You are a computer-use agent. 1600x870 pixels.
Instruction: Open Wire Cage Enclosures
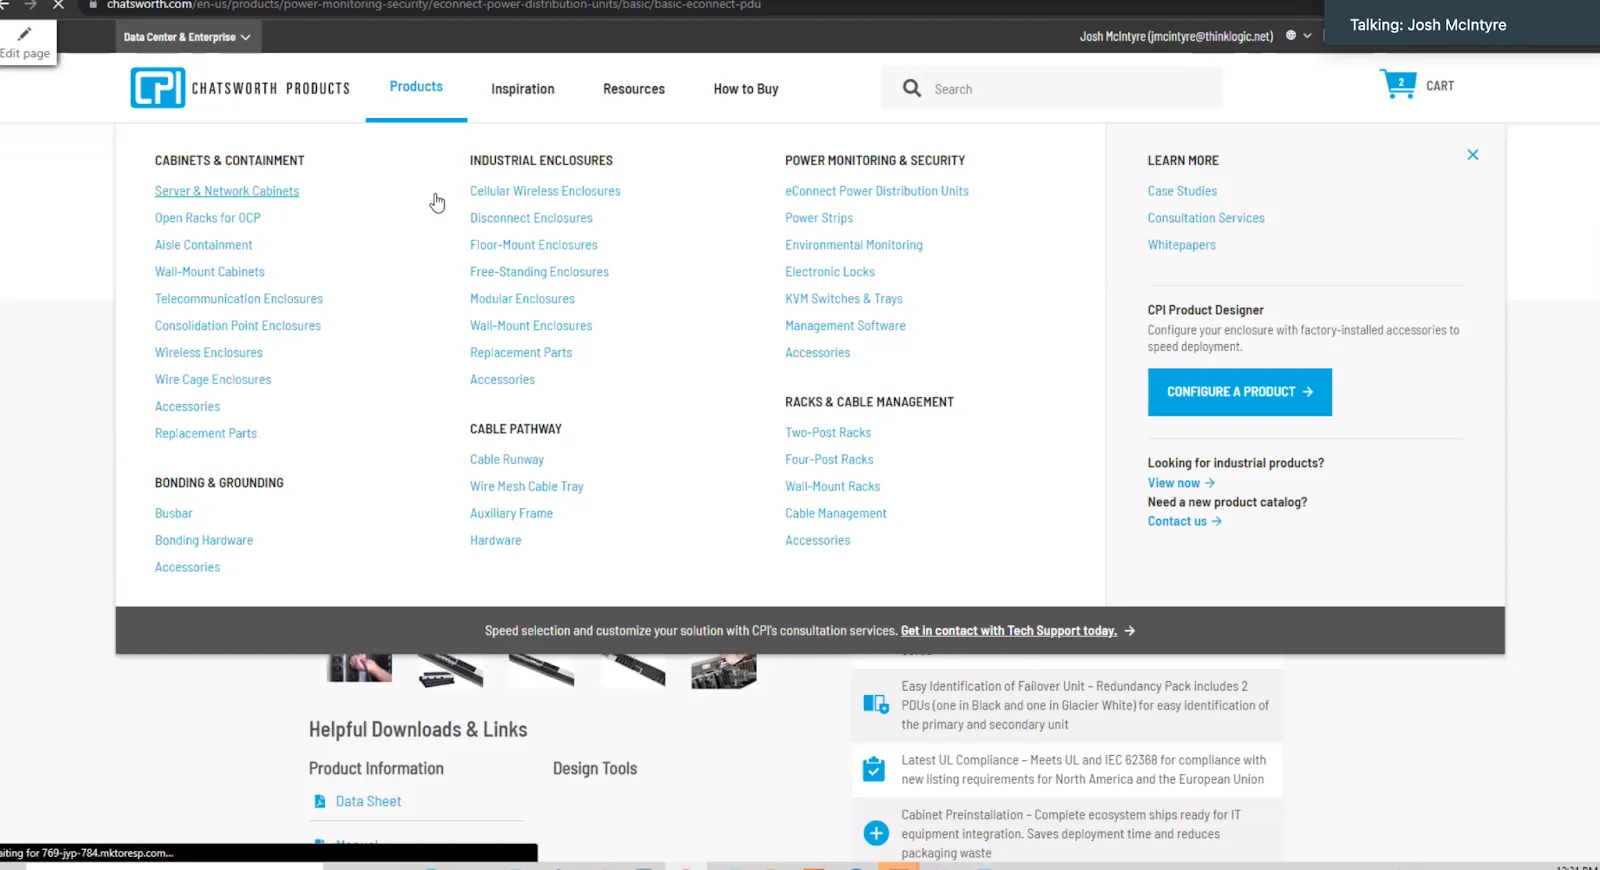[213, 380]
